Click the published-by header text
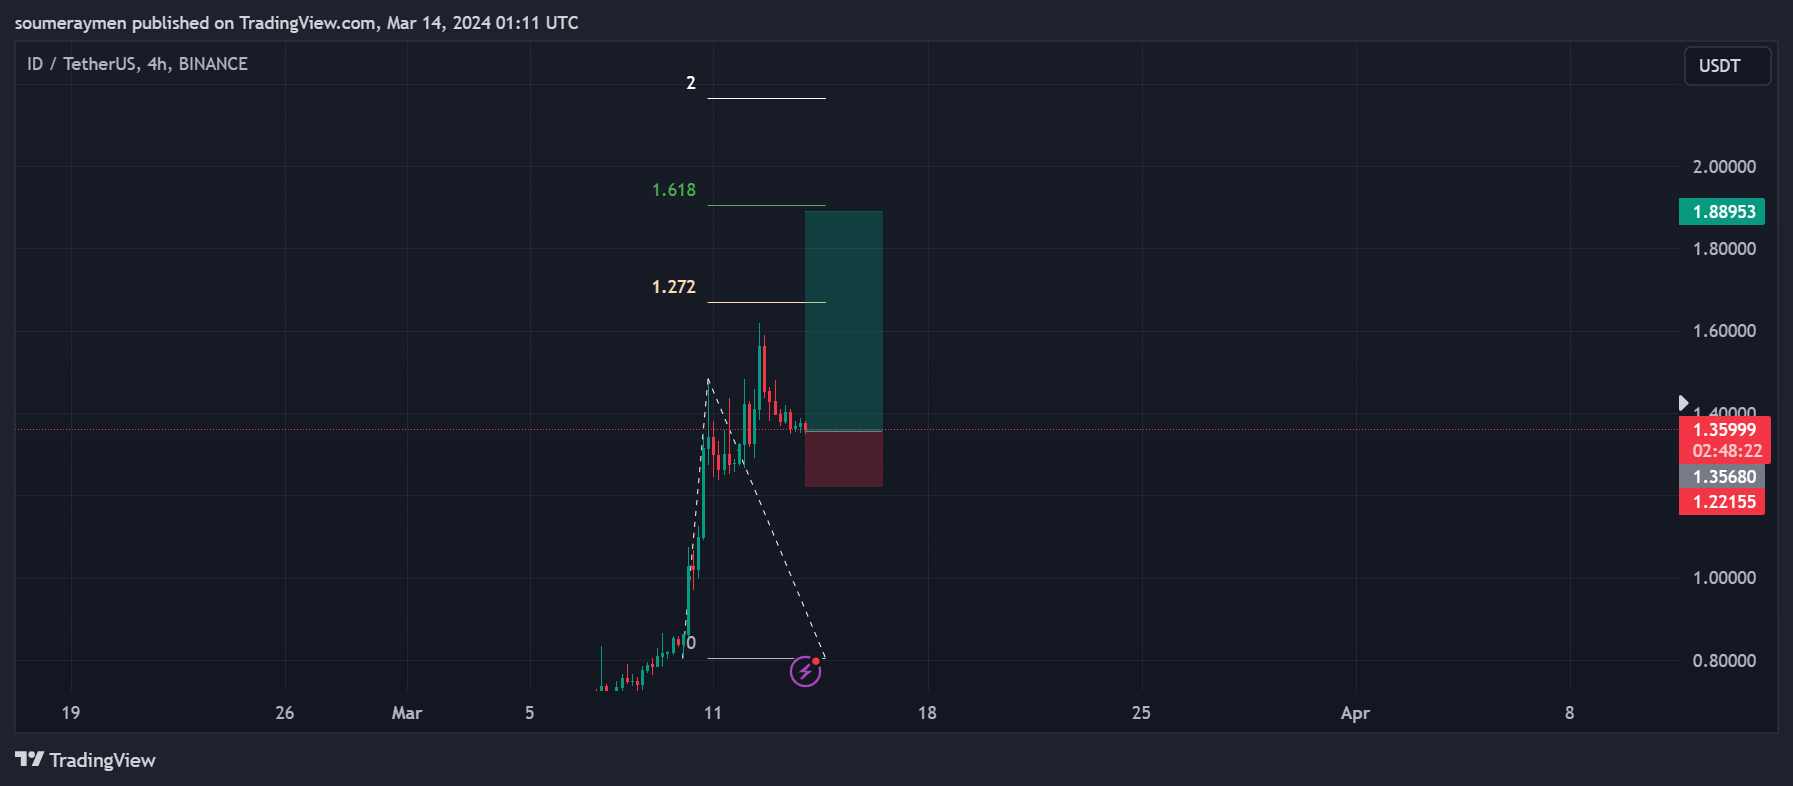 297,23
